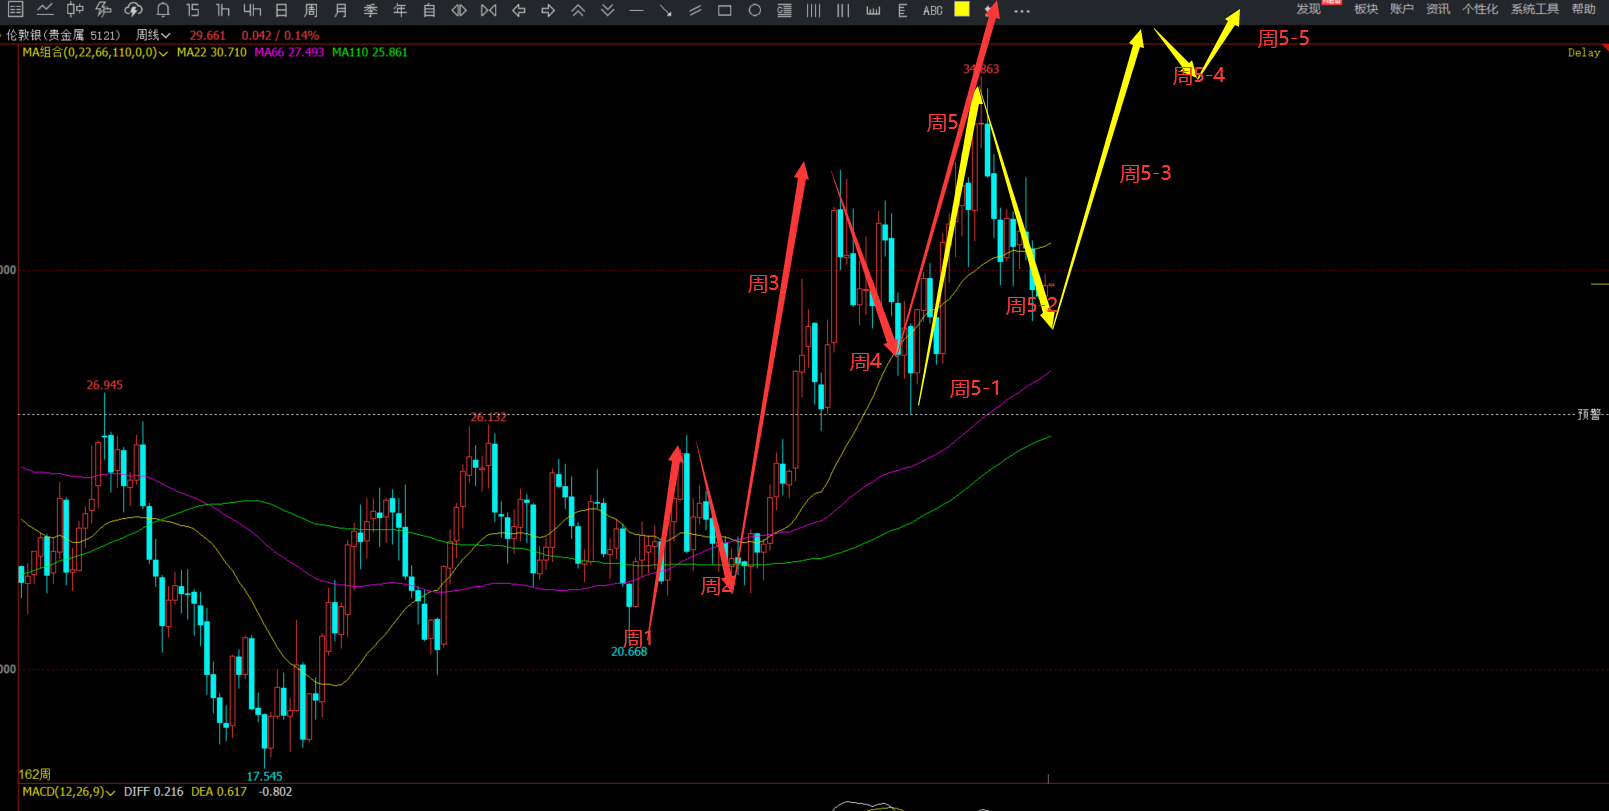
Task: Select the circle drawing tool
Action: 755,10
